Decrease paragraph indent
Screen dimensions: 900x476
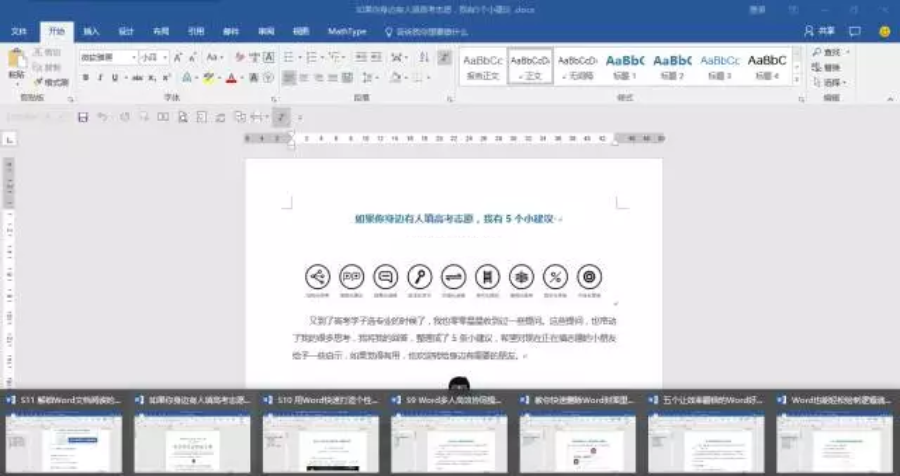click(x=361, y=57)
